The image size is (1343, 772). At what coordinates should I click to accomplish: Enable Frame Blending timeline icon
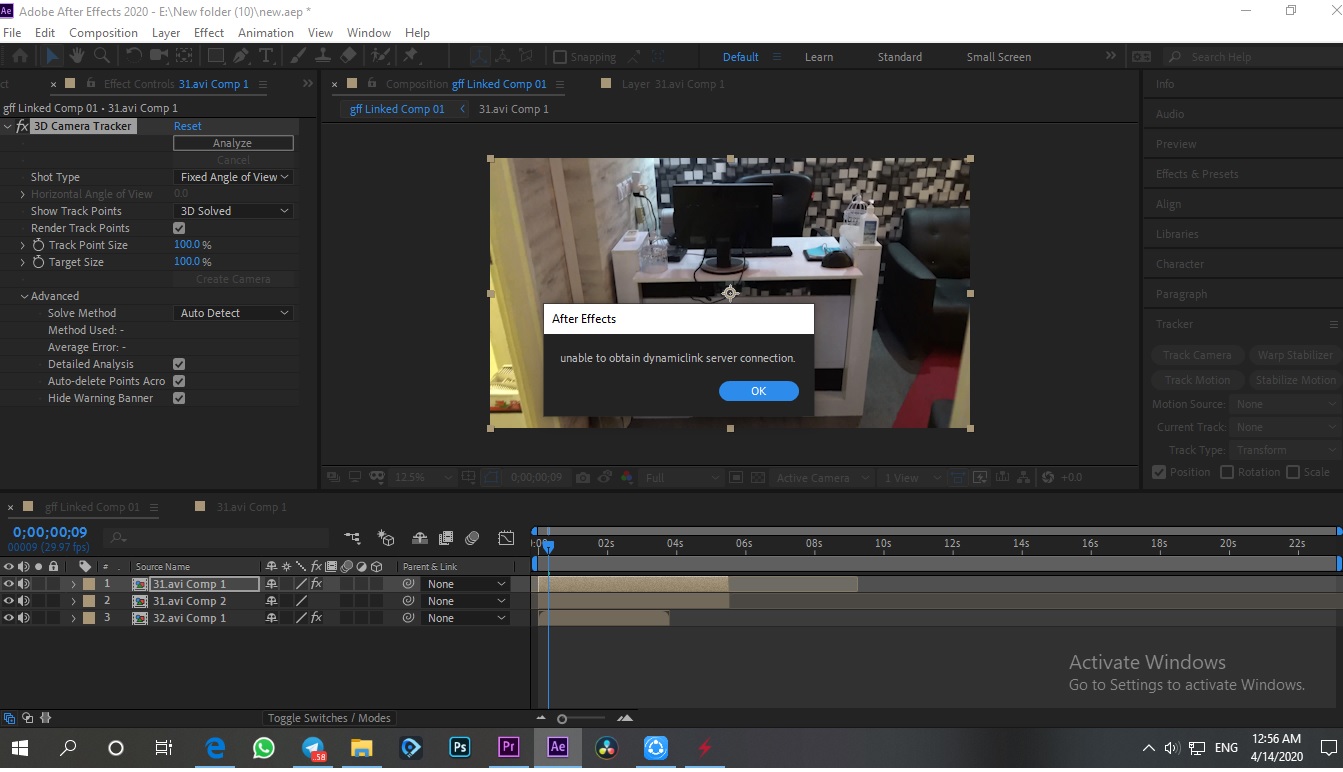(446, 538)
